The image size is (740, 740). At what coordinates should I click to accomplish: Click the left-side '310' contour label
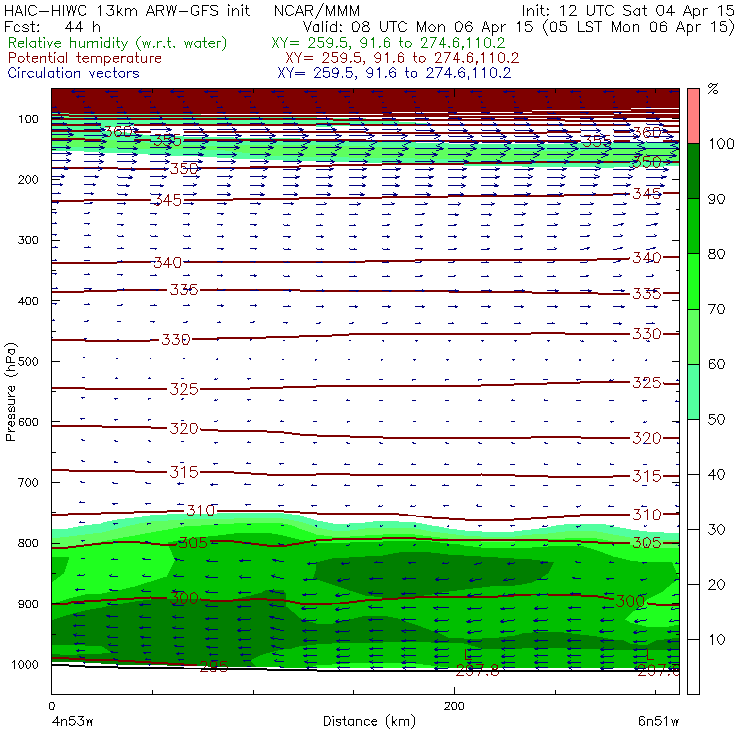tap(201, 510)
